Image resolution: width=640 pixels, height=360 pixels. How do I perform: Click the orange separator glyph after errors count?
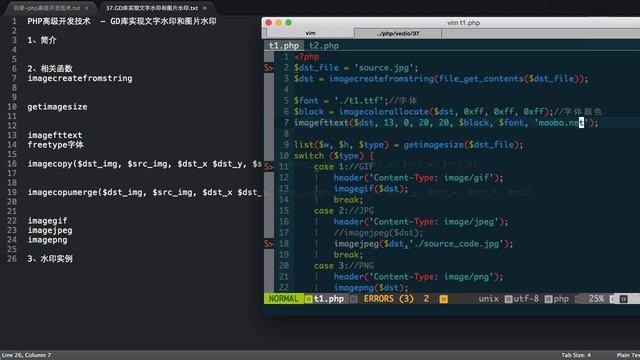(x=443, y=299)
